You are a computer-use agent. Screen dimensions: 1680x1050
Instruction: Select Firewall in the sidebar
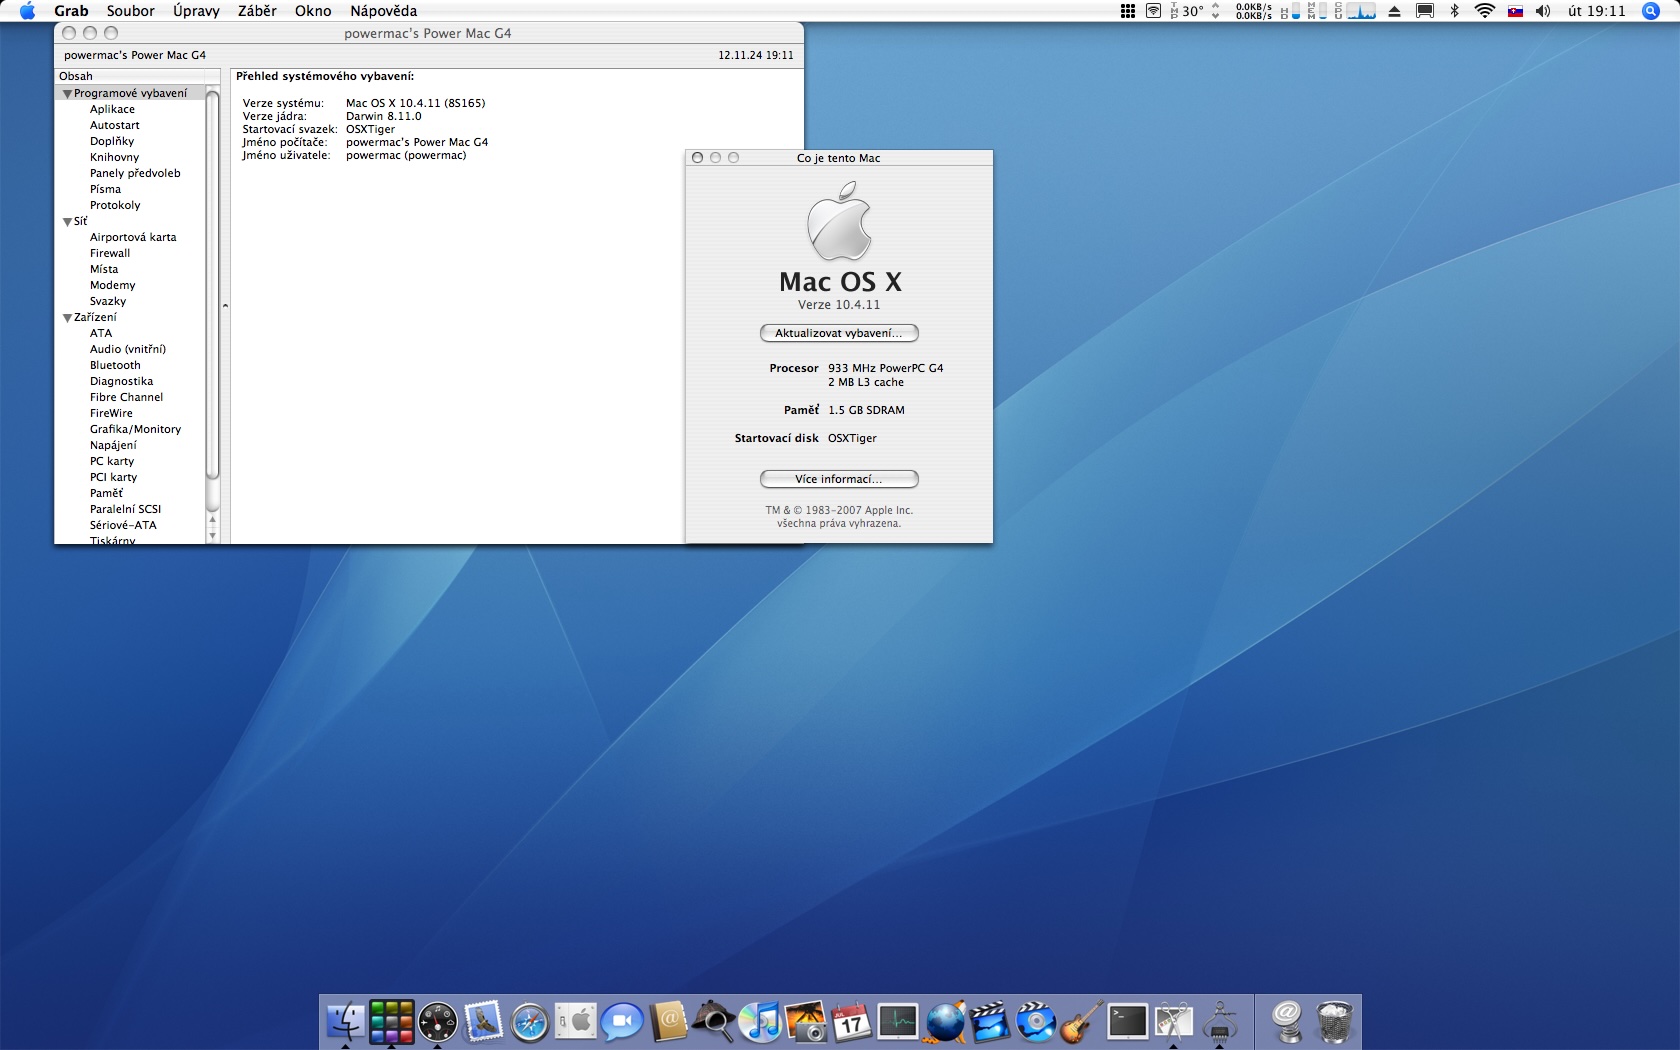(110, 253)
